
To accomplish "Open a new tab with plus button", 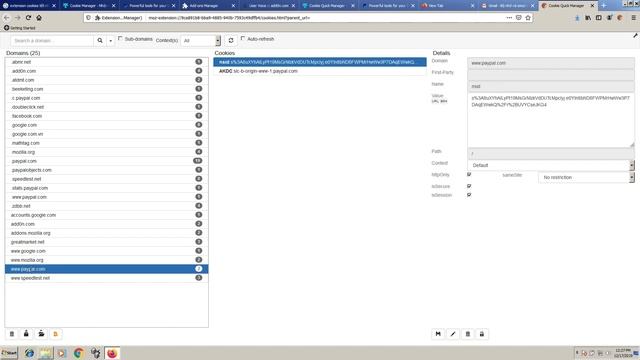I will [604, 6].
